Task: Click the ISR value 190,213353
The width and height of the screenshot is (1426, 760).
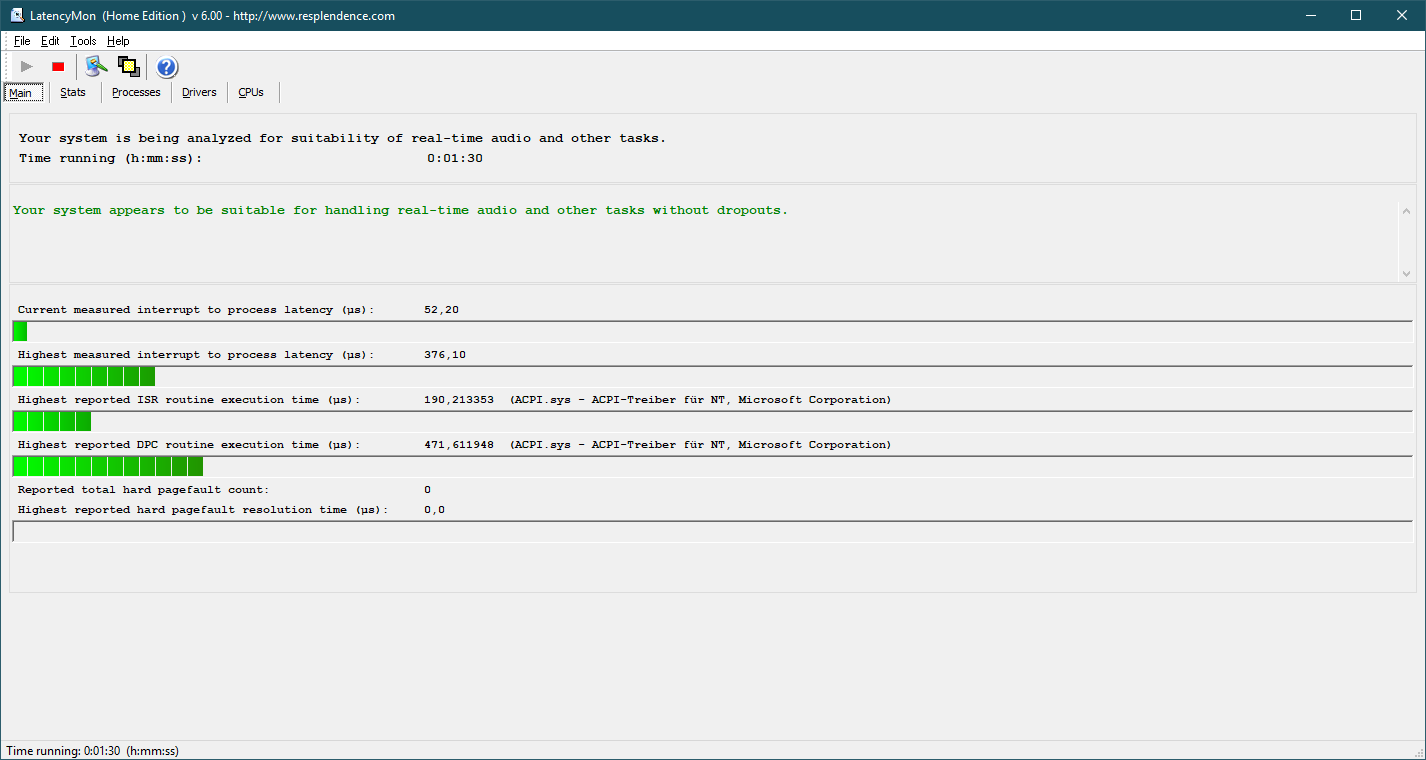Action: tap(458, 400)
